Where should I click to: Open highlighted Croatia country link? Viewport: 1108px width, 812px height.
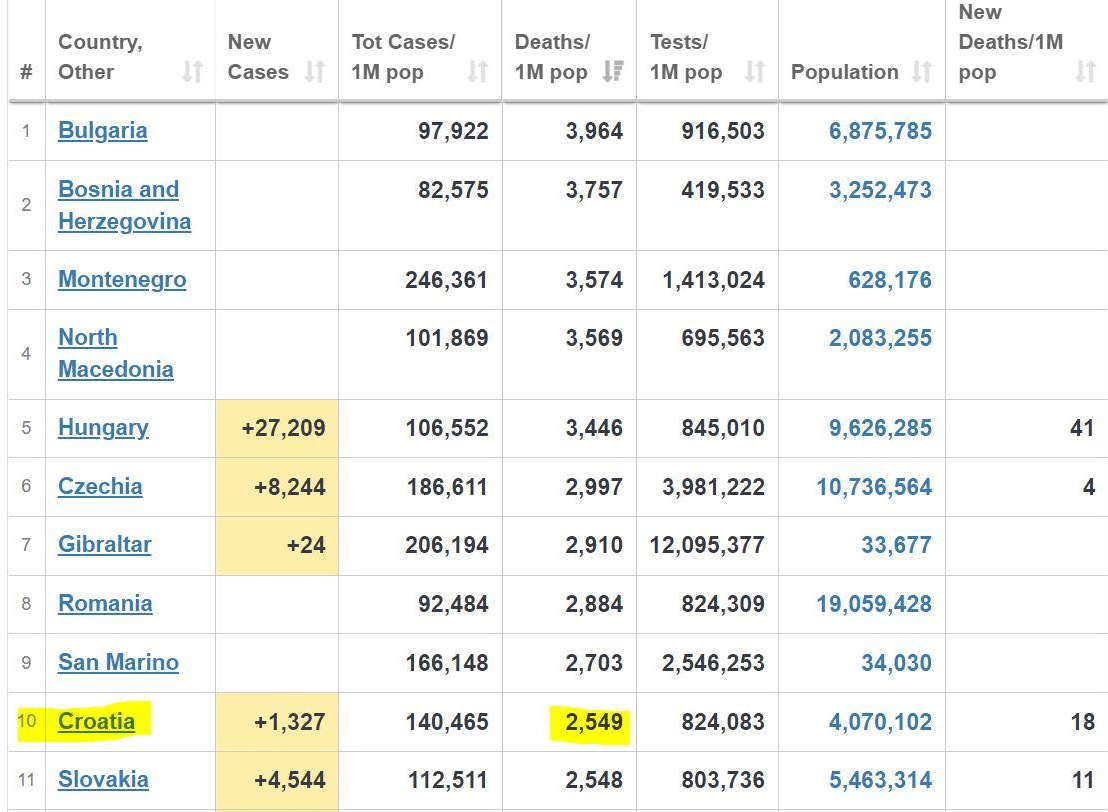coord(96,721)
